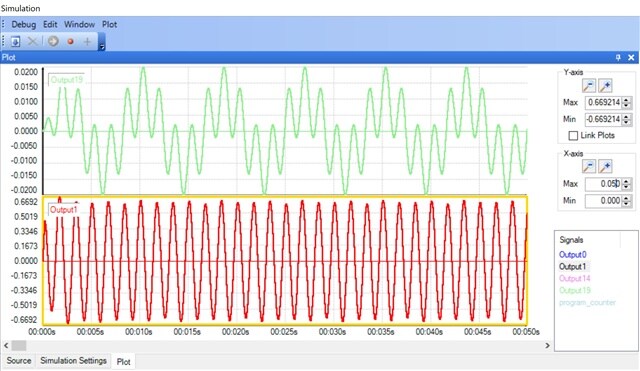This screenshot has width=640, height=371.
Task: Click the Output19 legend label on the green plot
Action: point(67,80)
